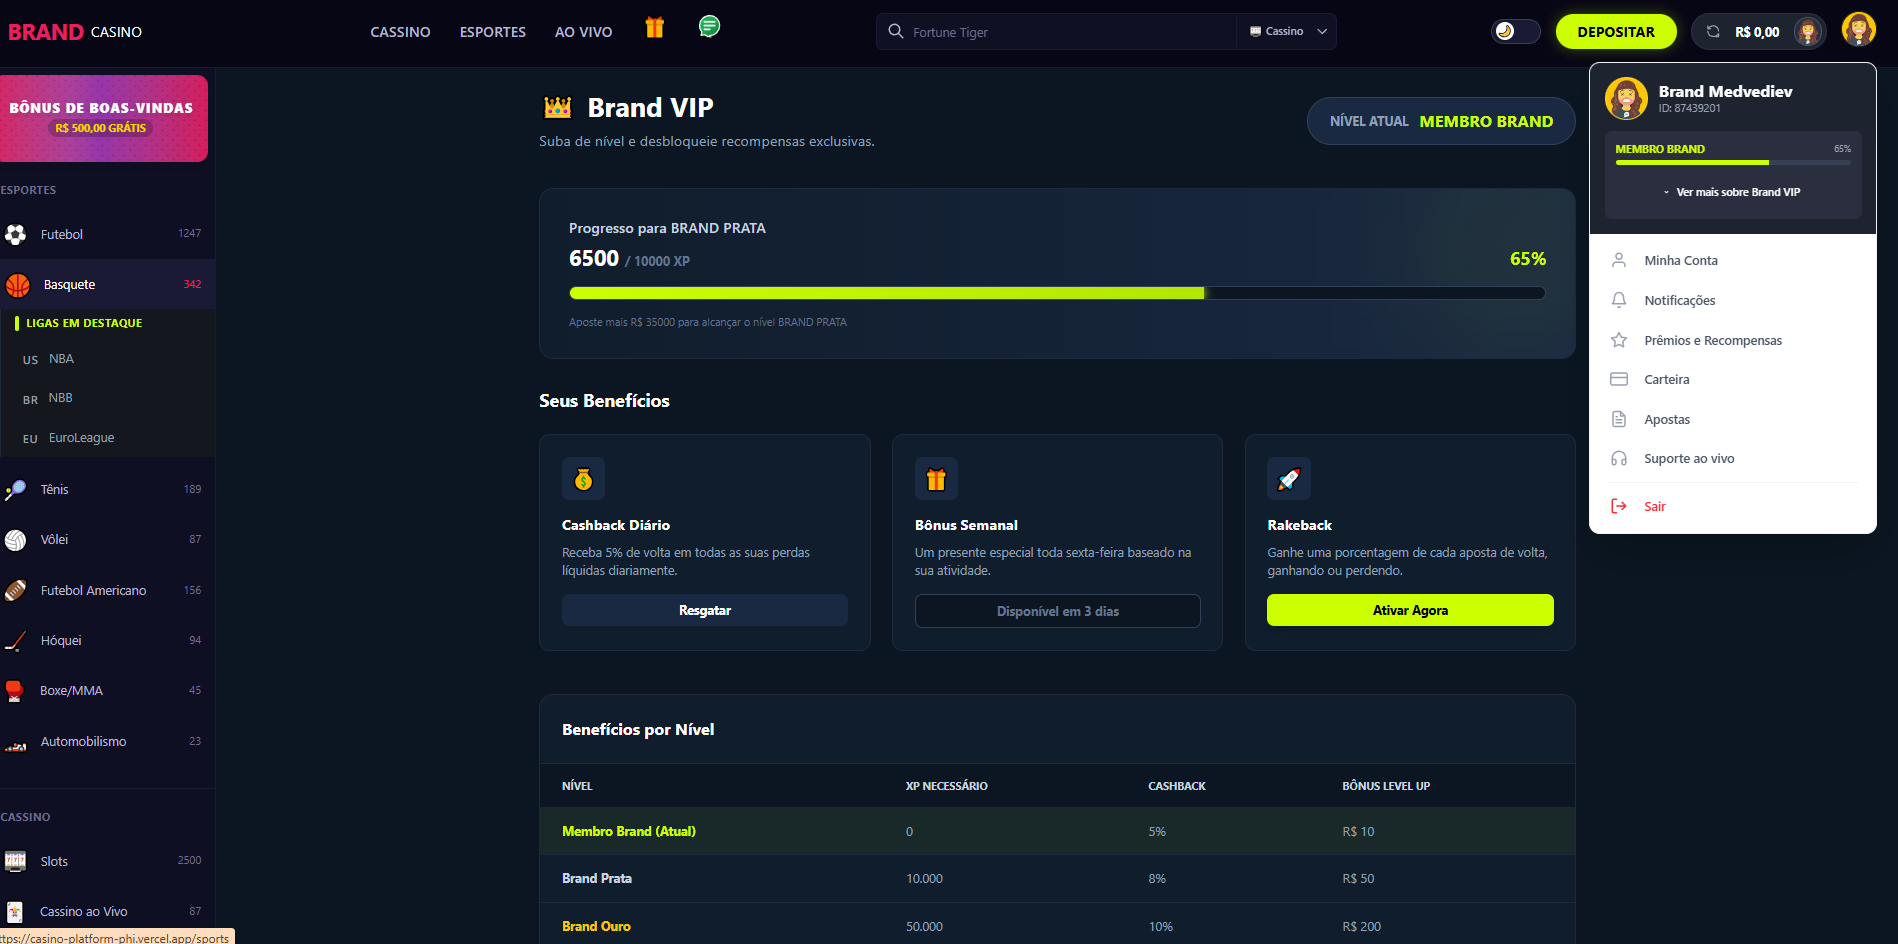Expand Ver mais sobre Brand VIP
This screenshot has height=944, width=1898.
click(1732, 192)
